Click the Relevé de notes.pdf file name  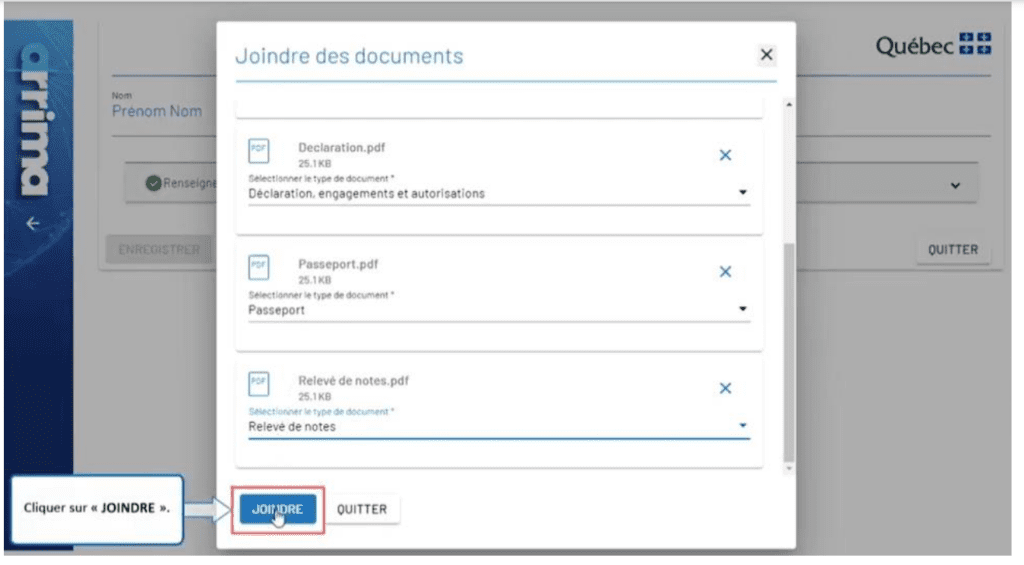click(x=353, y=380)
